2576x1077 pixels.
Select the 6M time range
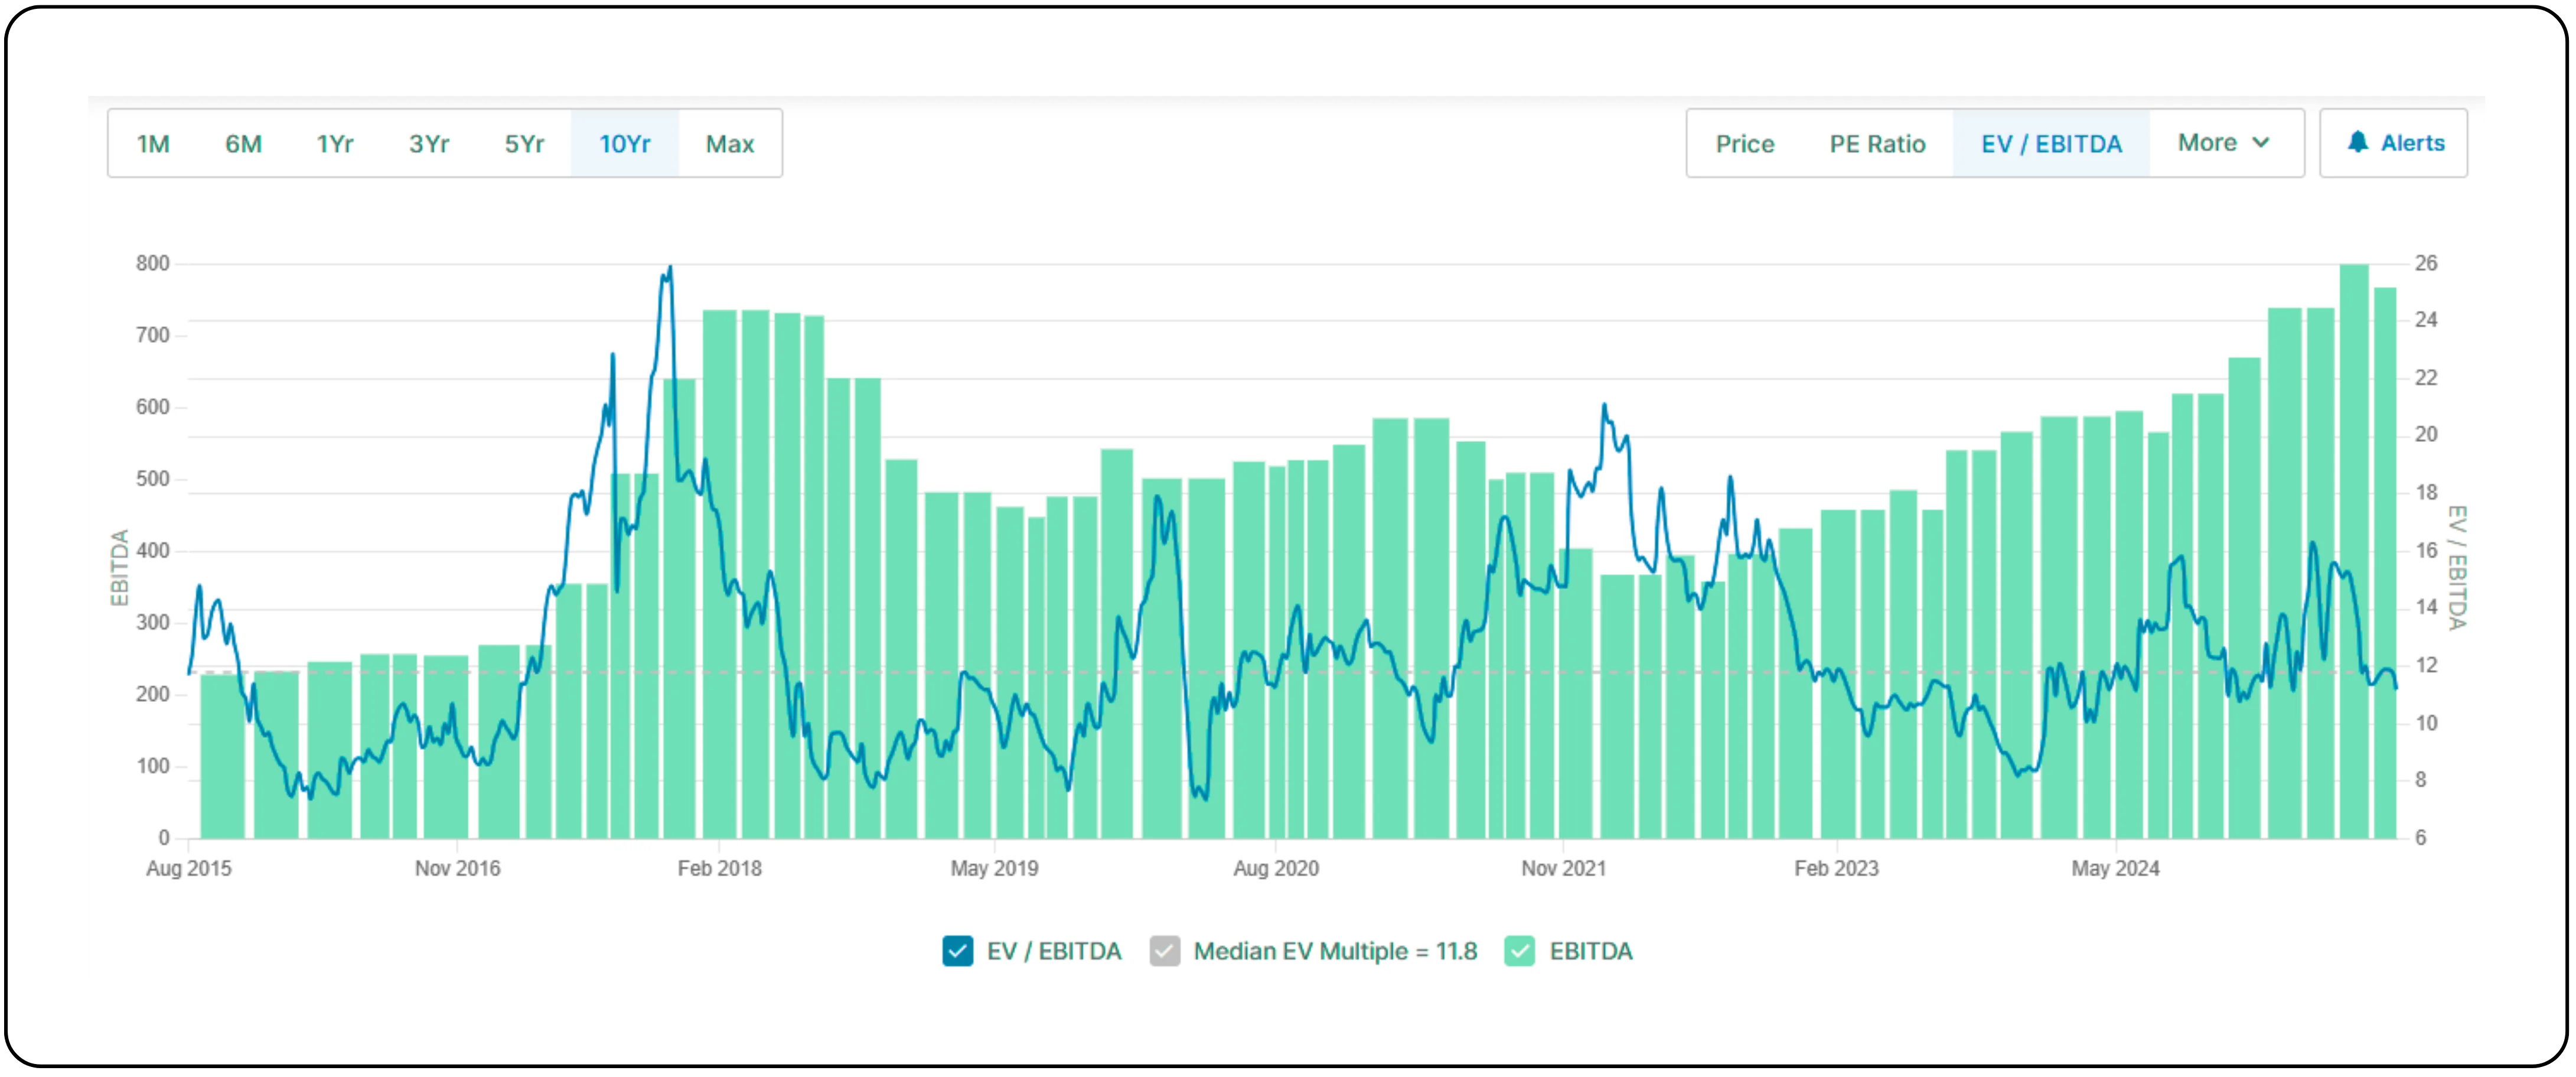(243, 144)
